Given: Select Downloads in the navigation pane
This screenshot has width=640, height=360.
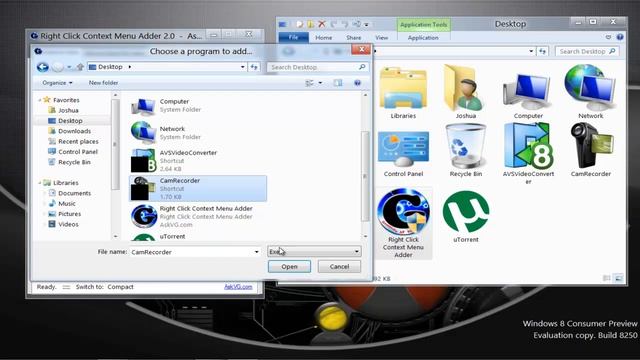Looking at the screenshot, I should tap(74, 131).
